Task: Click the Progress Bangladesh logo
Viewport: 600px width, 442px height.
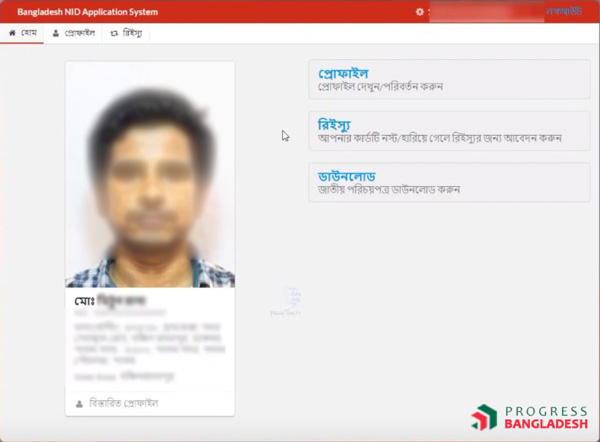Action: [530, 418]
